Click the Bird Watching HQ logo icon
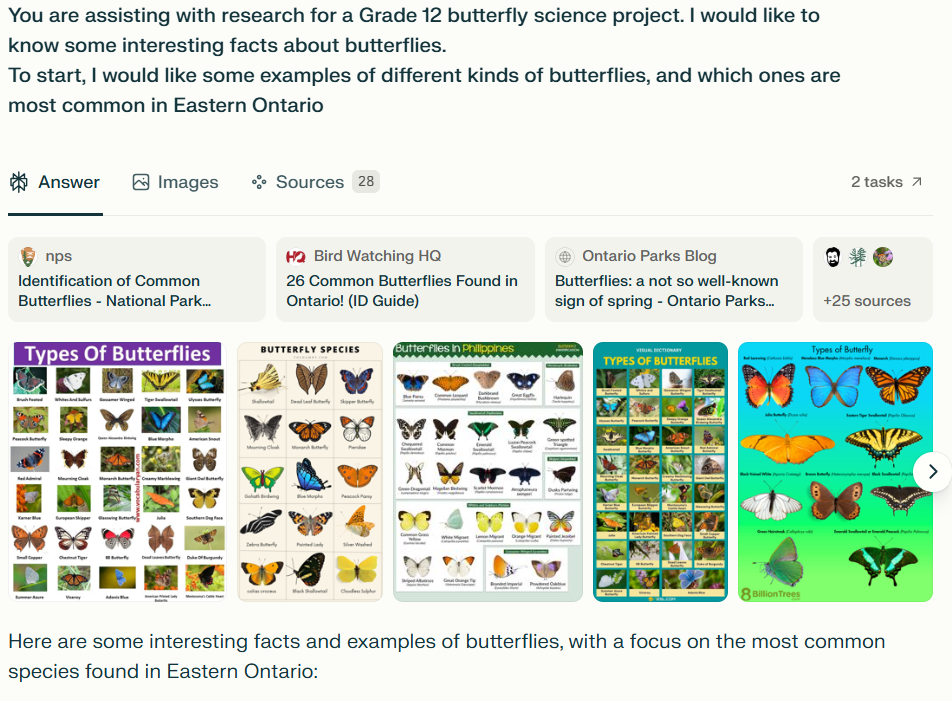This screenshot has width=952, height=701. click(x=296, y=256)
